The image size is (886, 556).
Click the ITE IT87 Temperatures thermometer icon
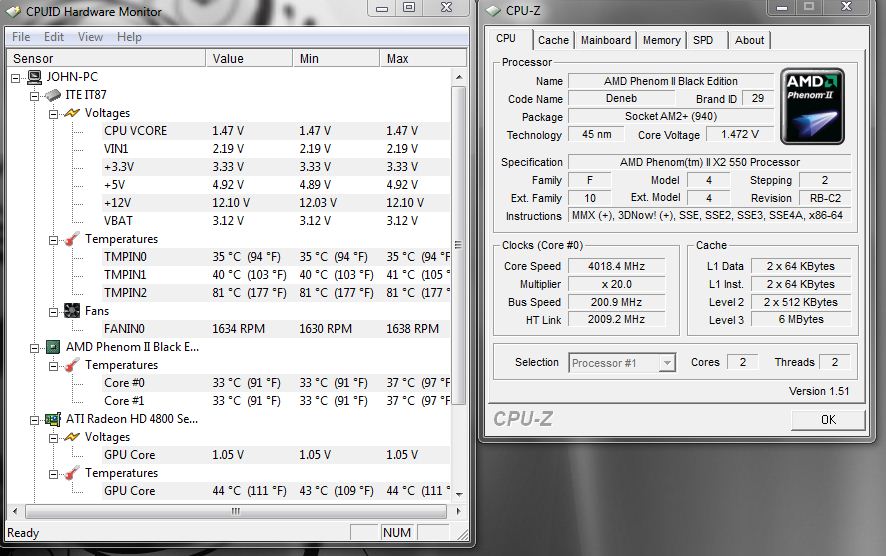coord(72,239)
